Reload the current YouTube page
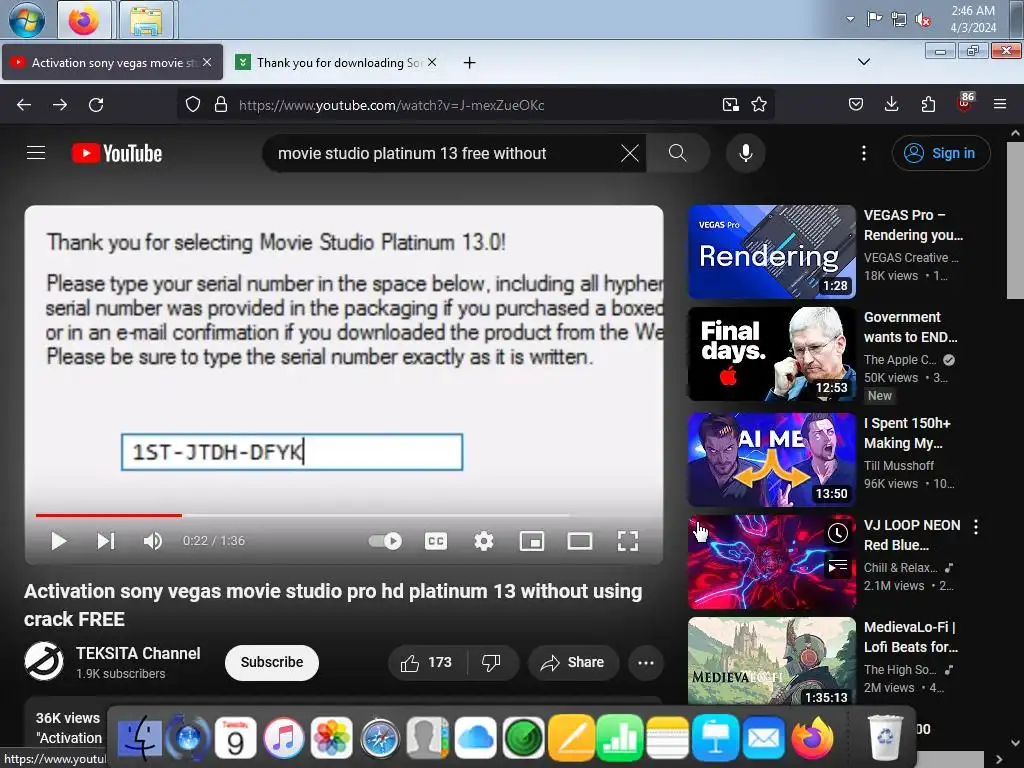1024x768 pixels. [x=96, y=104]
